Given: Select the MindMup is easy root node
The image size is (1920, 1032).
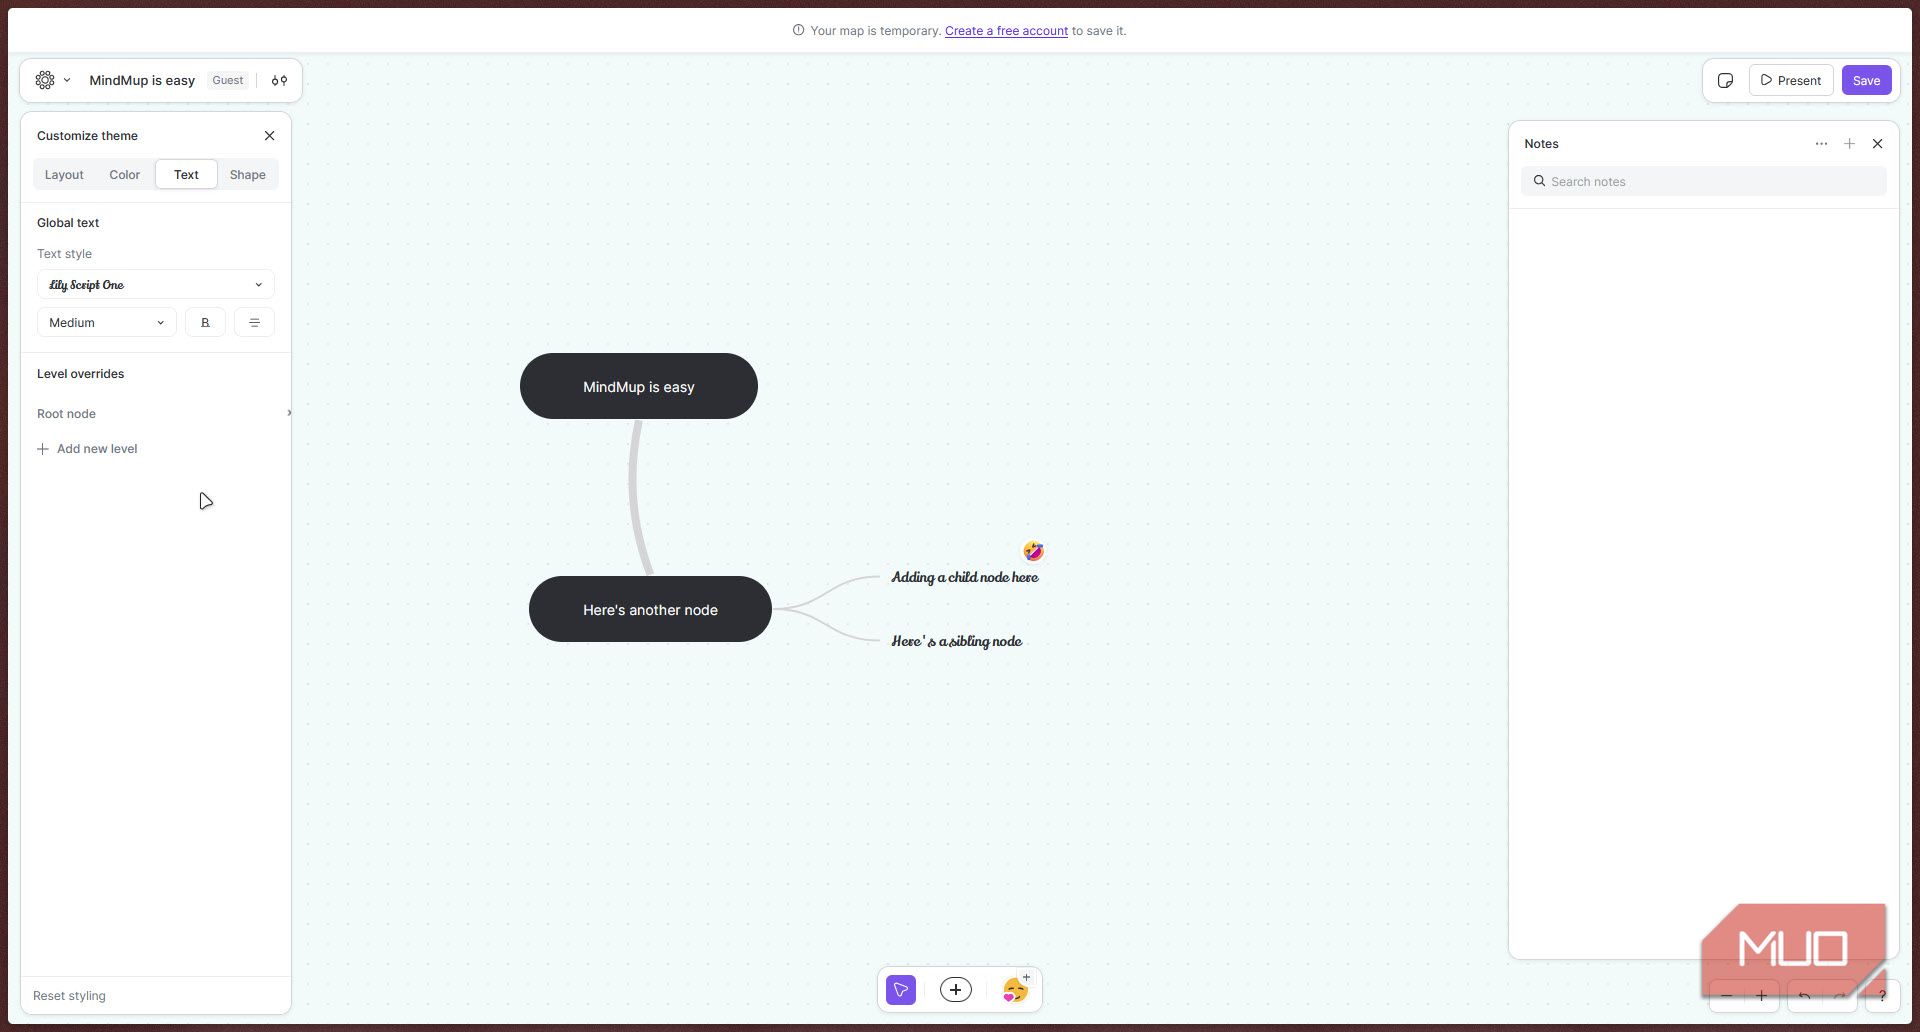Looking at the screenshot, I should (x=638, y=386).
